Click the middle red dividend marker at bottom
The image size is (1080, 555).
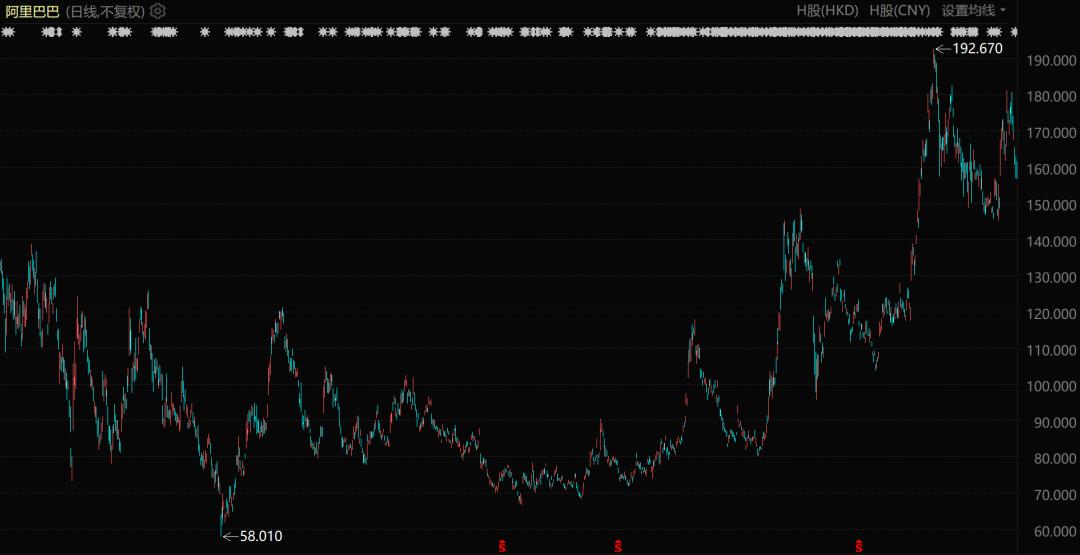click(618, 546)
